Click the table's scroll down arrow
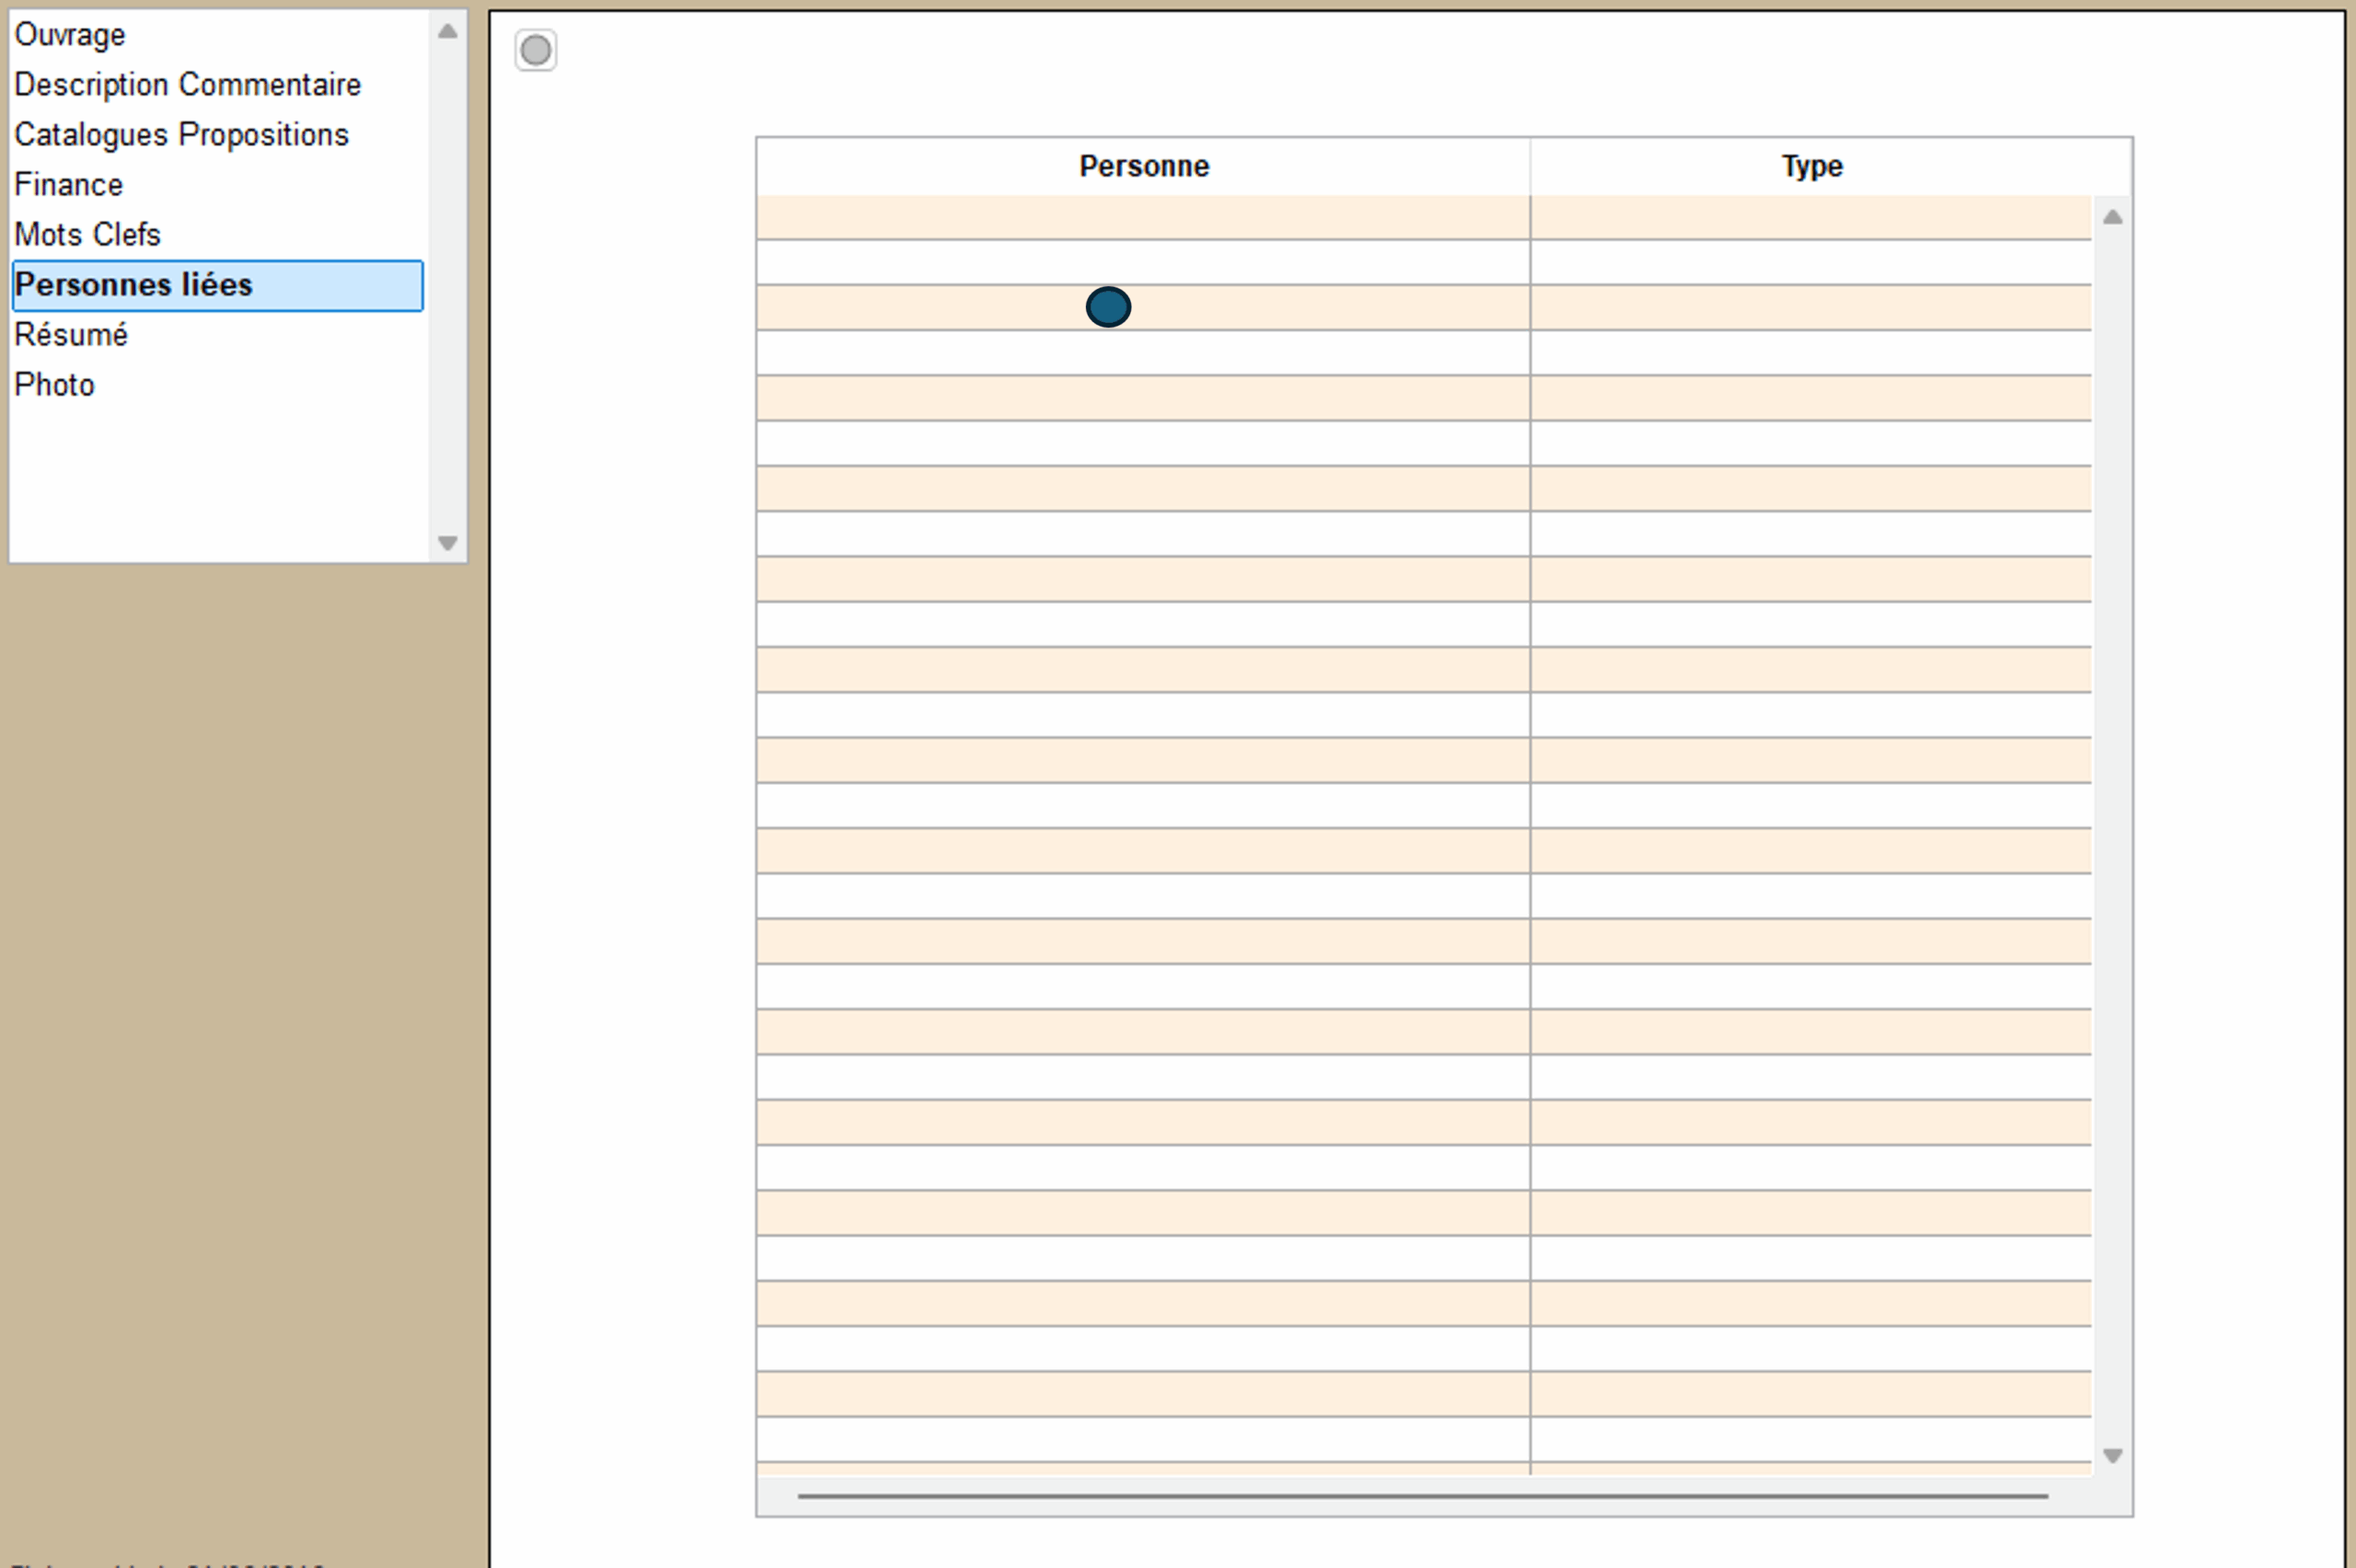Screen dimensions: 2356x1568 (2112, 1456)
